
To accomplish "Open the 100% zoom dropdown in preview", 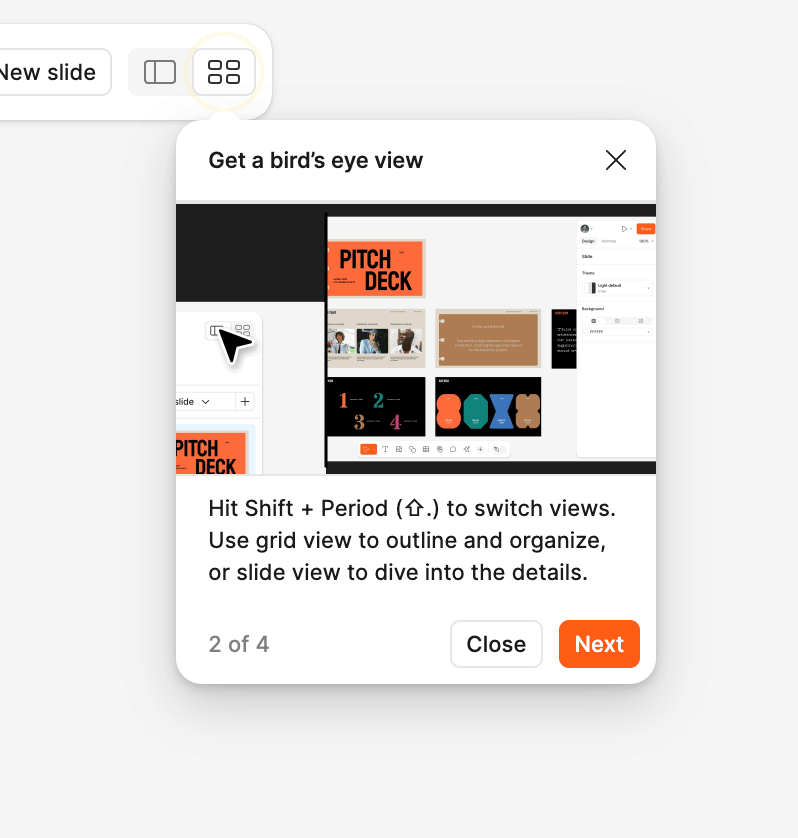I will 646,241.
